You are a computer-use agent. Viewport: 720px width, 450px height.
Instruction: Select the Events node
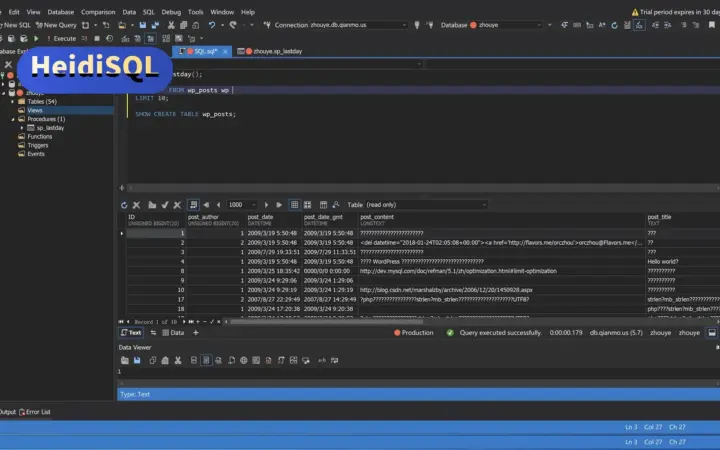36,154
